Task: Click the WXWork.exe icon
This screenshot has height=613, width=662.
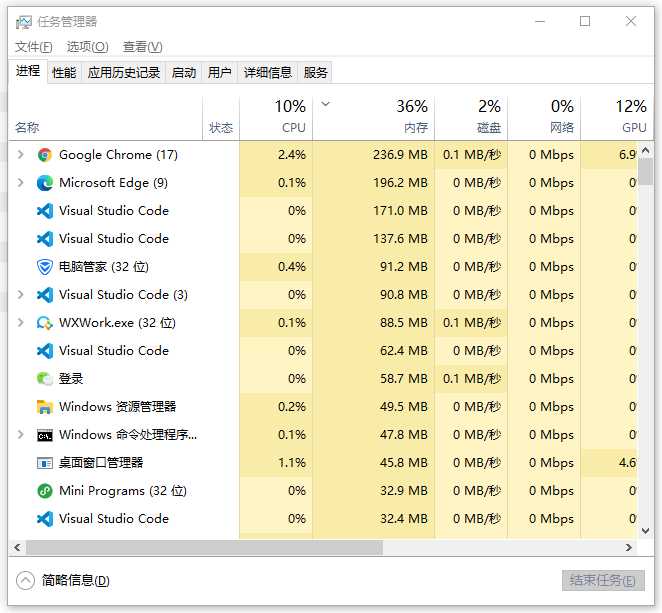Action: pos(45,323)
